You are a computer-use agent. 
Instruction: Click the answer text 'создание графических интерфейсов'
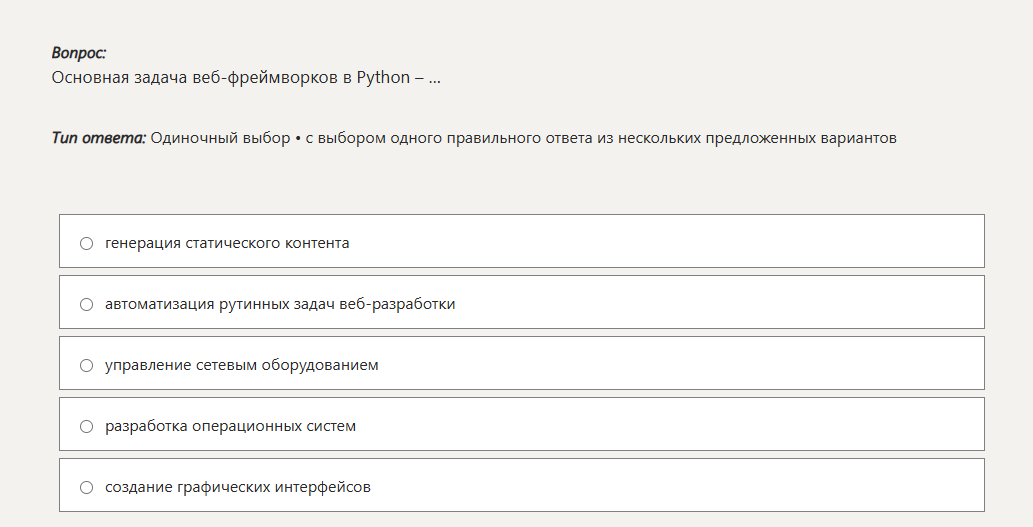(x=238, y=487)
